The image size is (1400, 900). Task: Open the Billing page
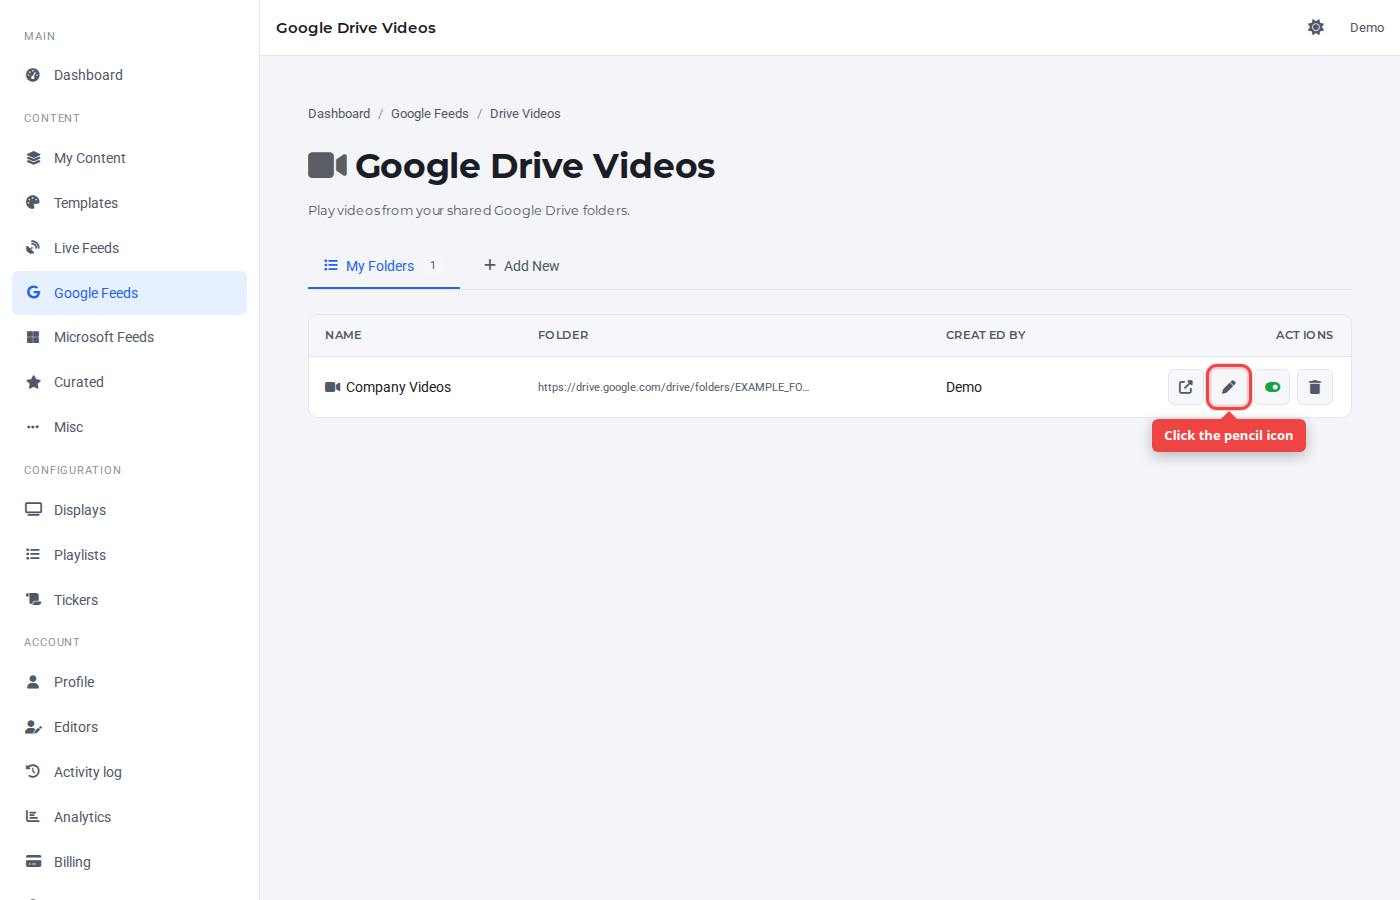tap(129, 862)
